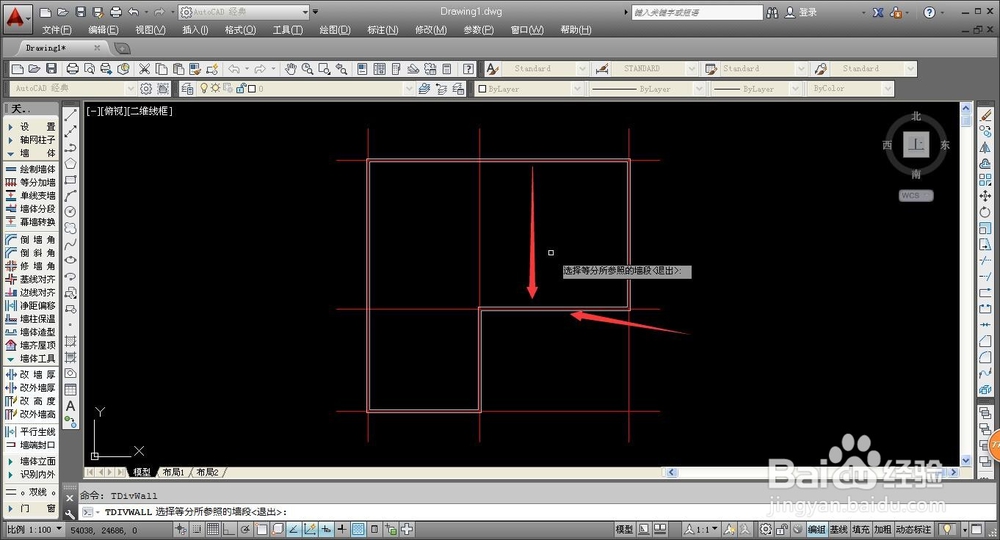Click the Save floppy icon in toolbar
Viewport: 1000px width, 540px height.
[x=52, y=69]
